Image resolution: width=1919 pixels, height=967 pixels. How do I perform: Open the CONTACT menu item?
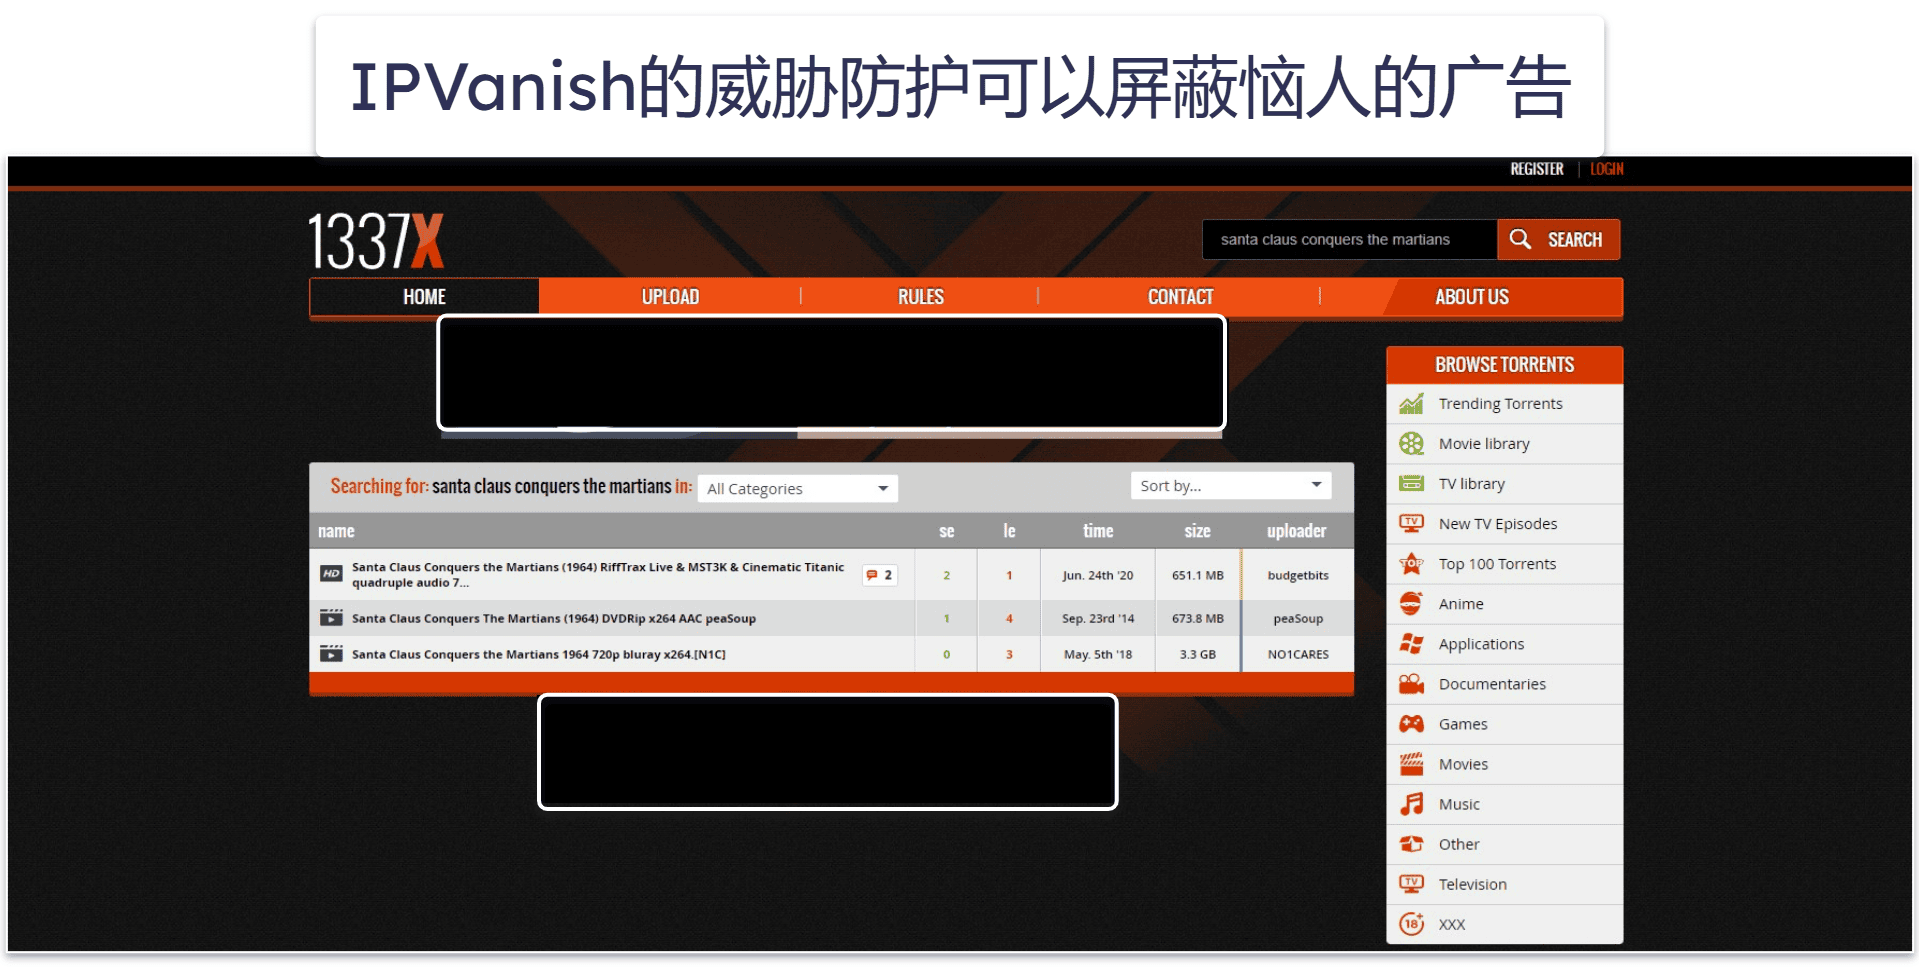point(1180,297)
